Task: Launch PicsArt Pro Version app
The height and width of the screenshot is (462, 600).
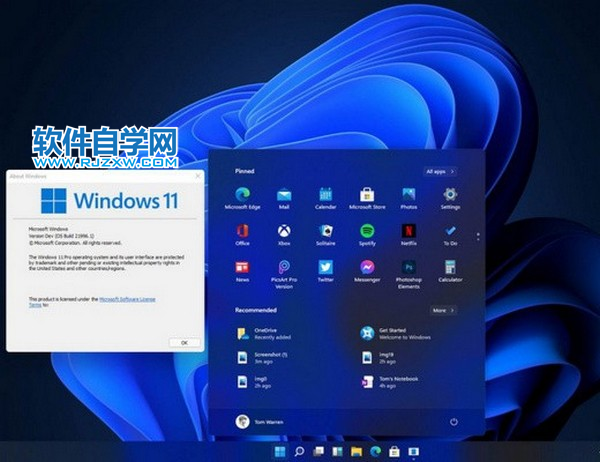Action: [284, 274]
